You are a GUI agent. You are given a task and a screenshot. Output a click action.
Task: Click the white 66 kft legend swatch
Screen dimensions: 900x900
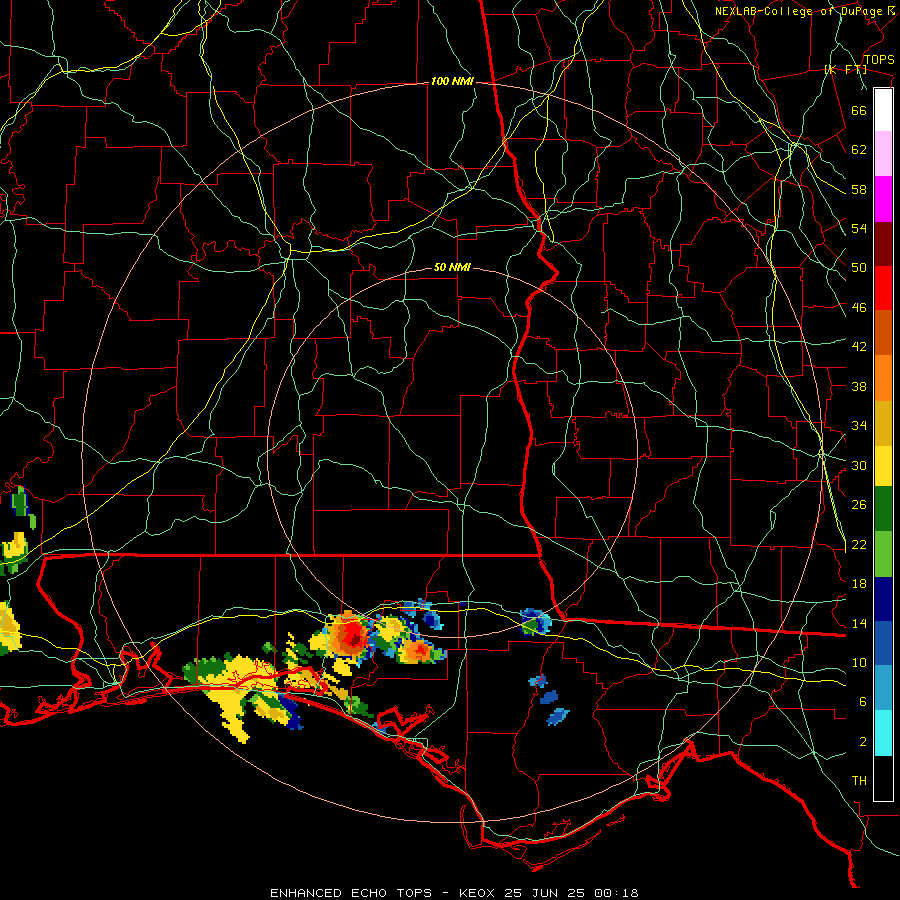point(883,110)
